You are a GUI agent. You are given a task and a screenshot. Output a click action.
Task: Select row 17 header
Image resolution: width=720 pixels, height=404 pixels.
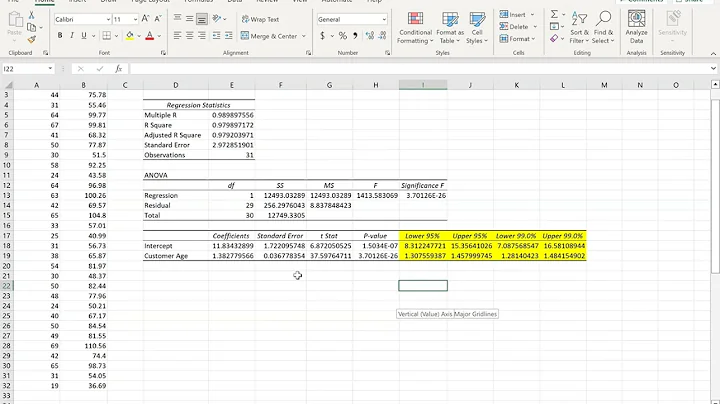[x=6, y=236]
